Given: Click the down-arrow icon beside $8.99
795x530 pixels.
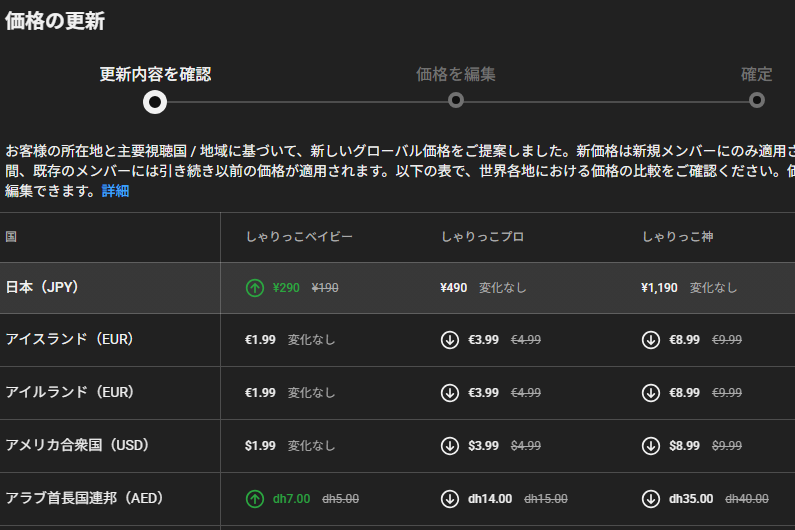Looking at the screenshot, I should click(x=651, y=446).
